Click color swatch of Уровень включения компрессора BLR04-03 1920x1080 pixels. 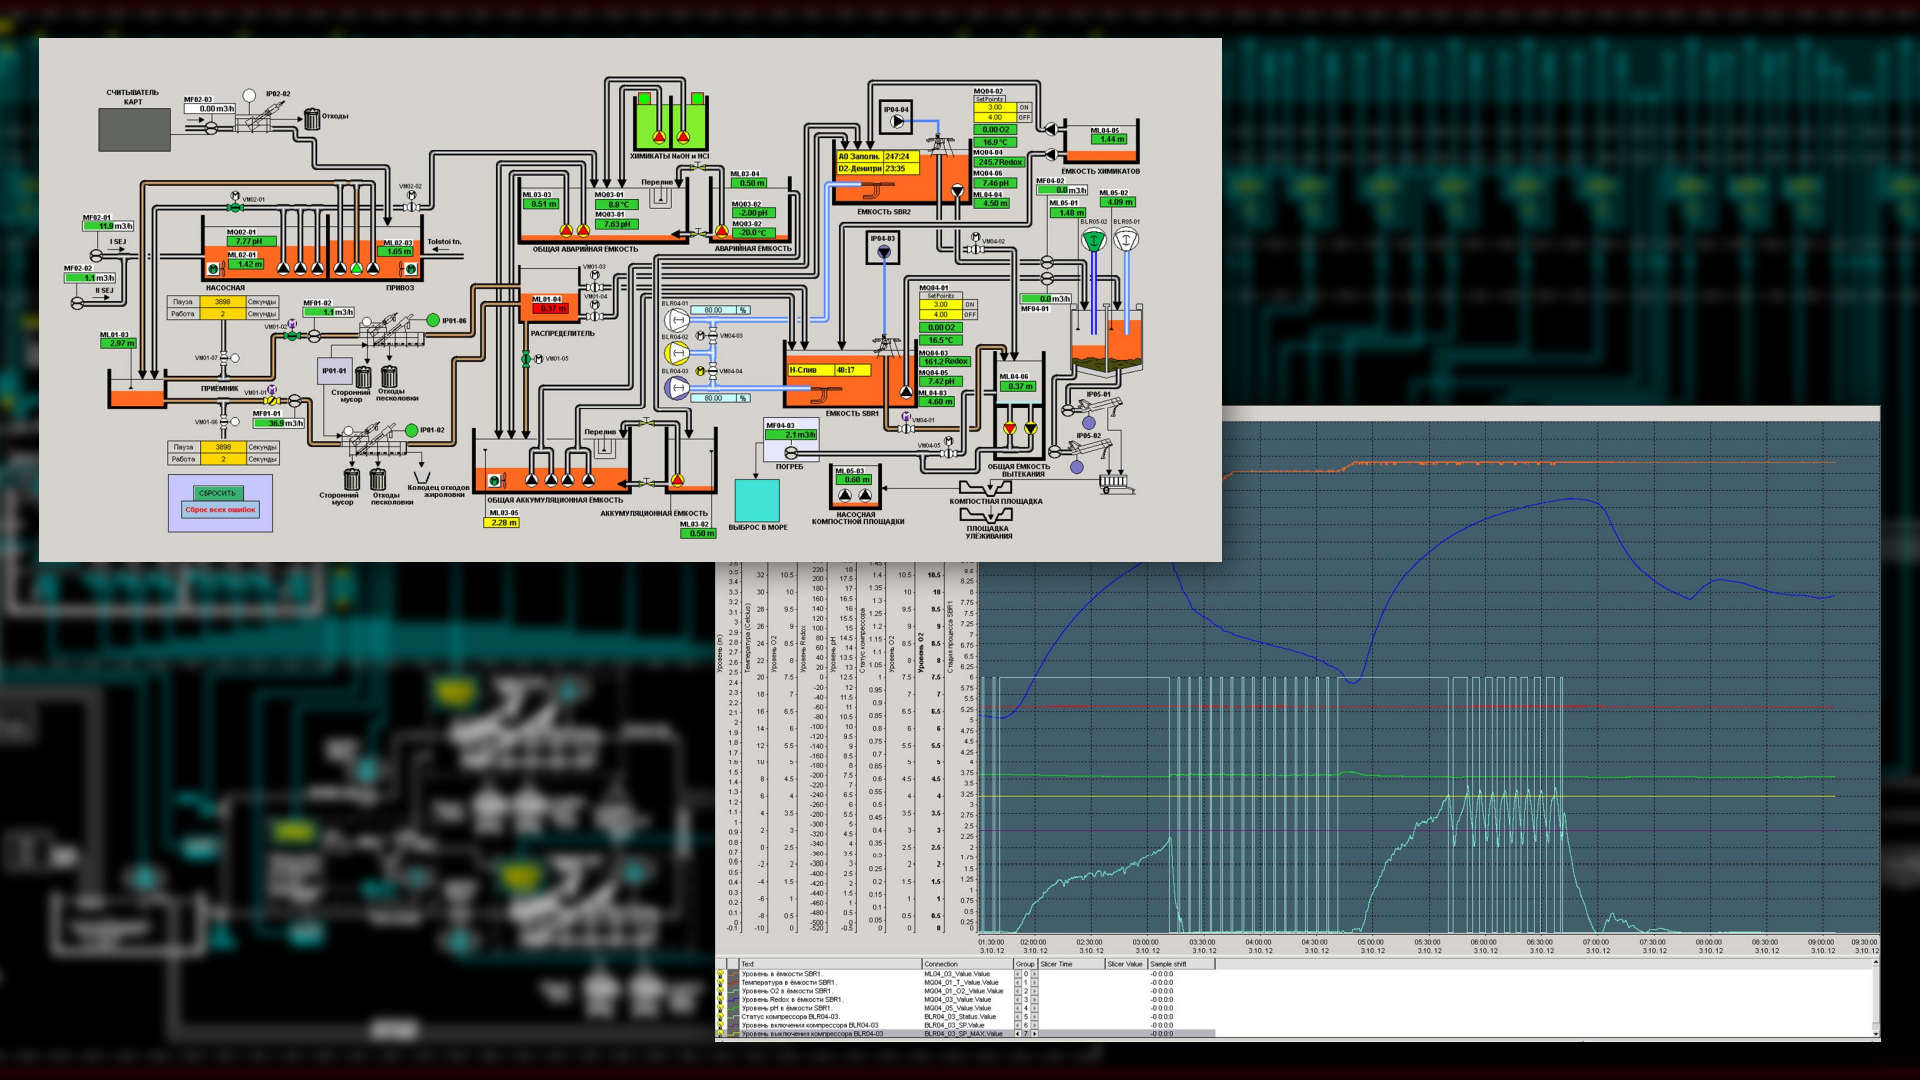tap(733, 1025)
